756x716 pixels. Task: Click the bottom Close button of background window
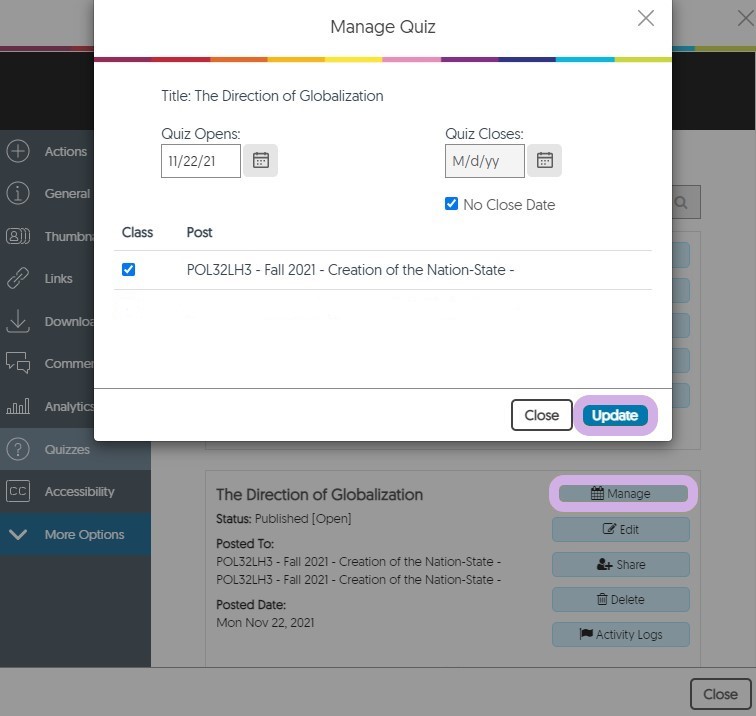(x=720, y=694)
